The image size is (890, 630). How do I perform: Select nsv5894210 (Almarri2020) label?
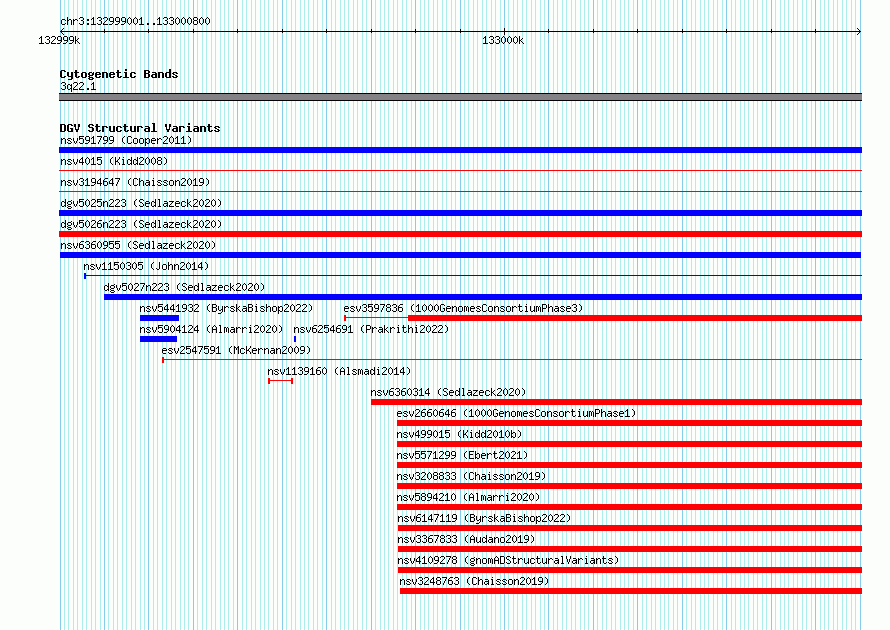tap(468, 497)
